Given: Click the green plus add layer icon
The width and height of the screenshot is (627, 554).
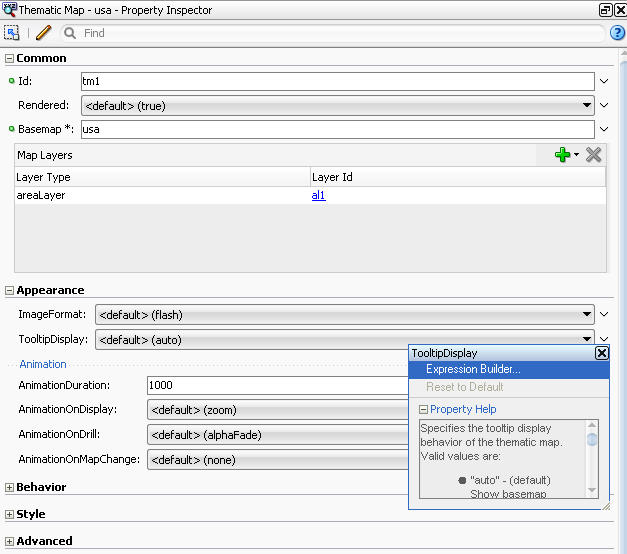Looking at the screenshot, I should pyautogui.click(x=562, y=155).
